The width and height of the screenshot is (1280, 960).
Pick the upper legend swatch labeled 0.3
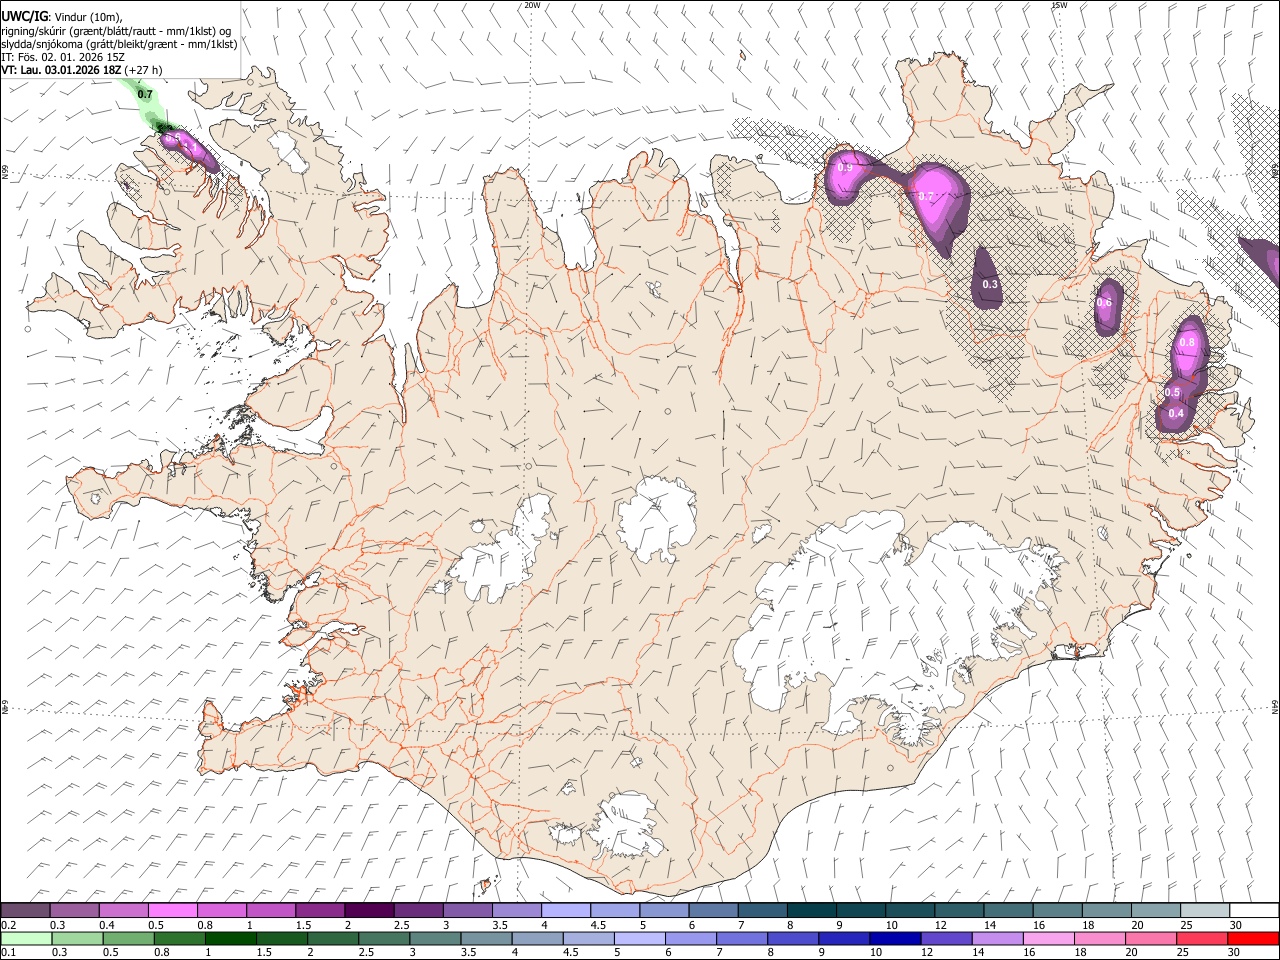point(74,910)
